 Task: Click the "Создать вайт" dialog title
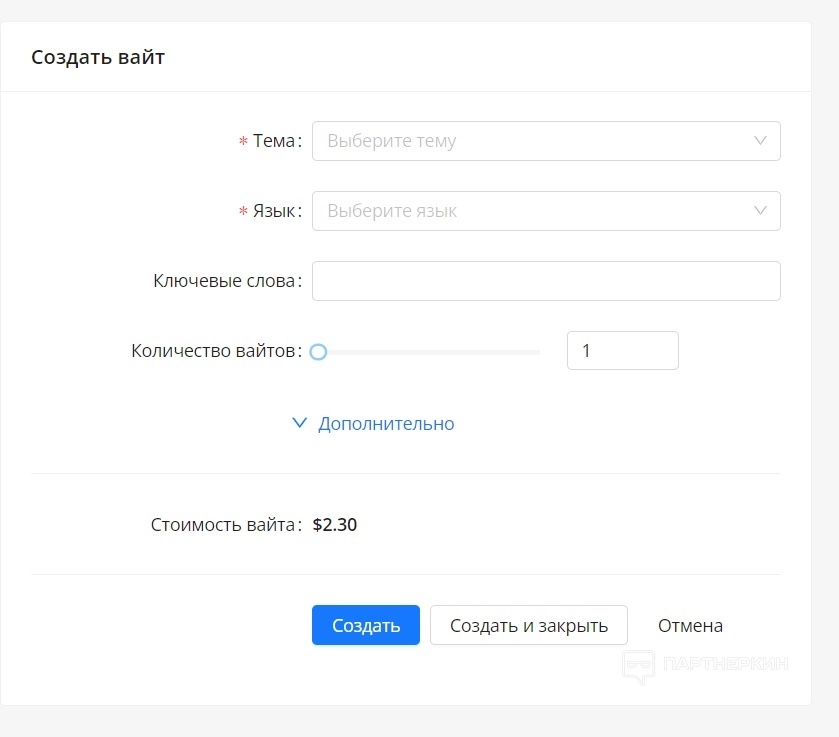click(98, 57)
